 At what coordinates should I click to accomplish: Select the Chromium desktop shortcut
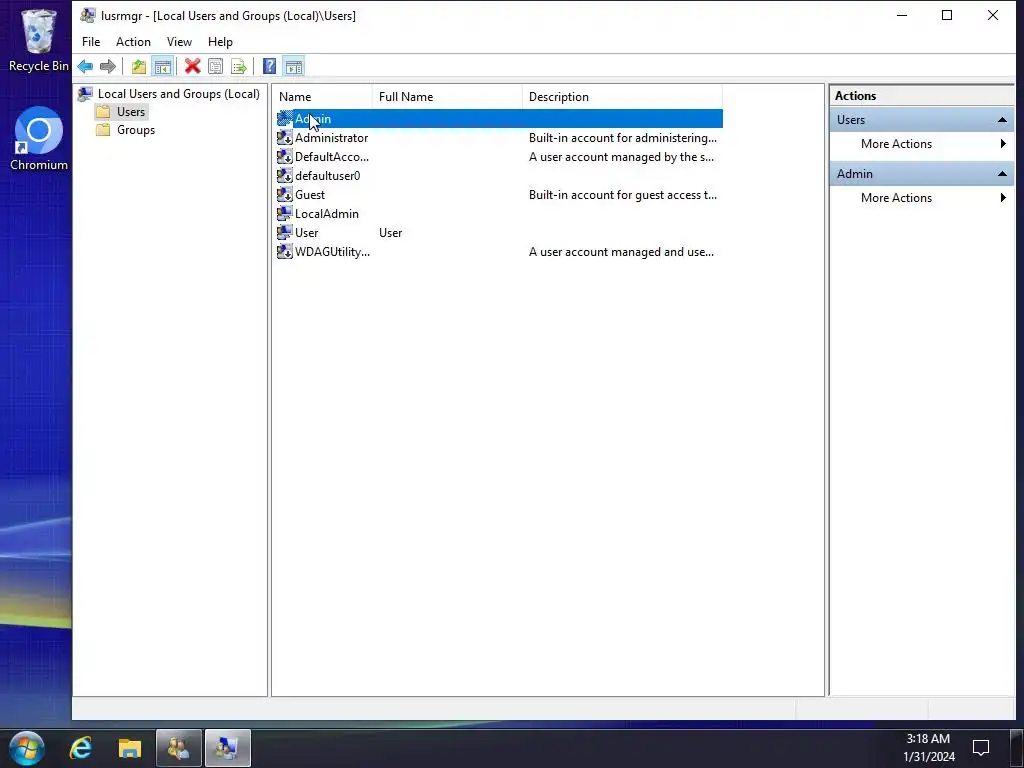[39, 139]
